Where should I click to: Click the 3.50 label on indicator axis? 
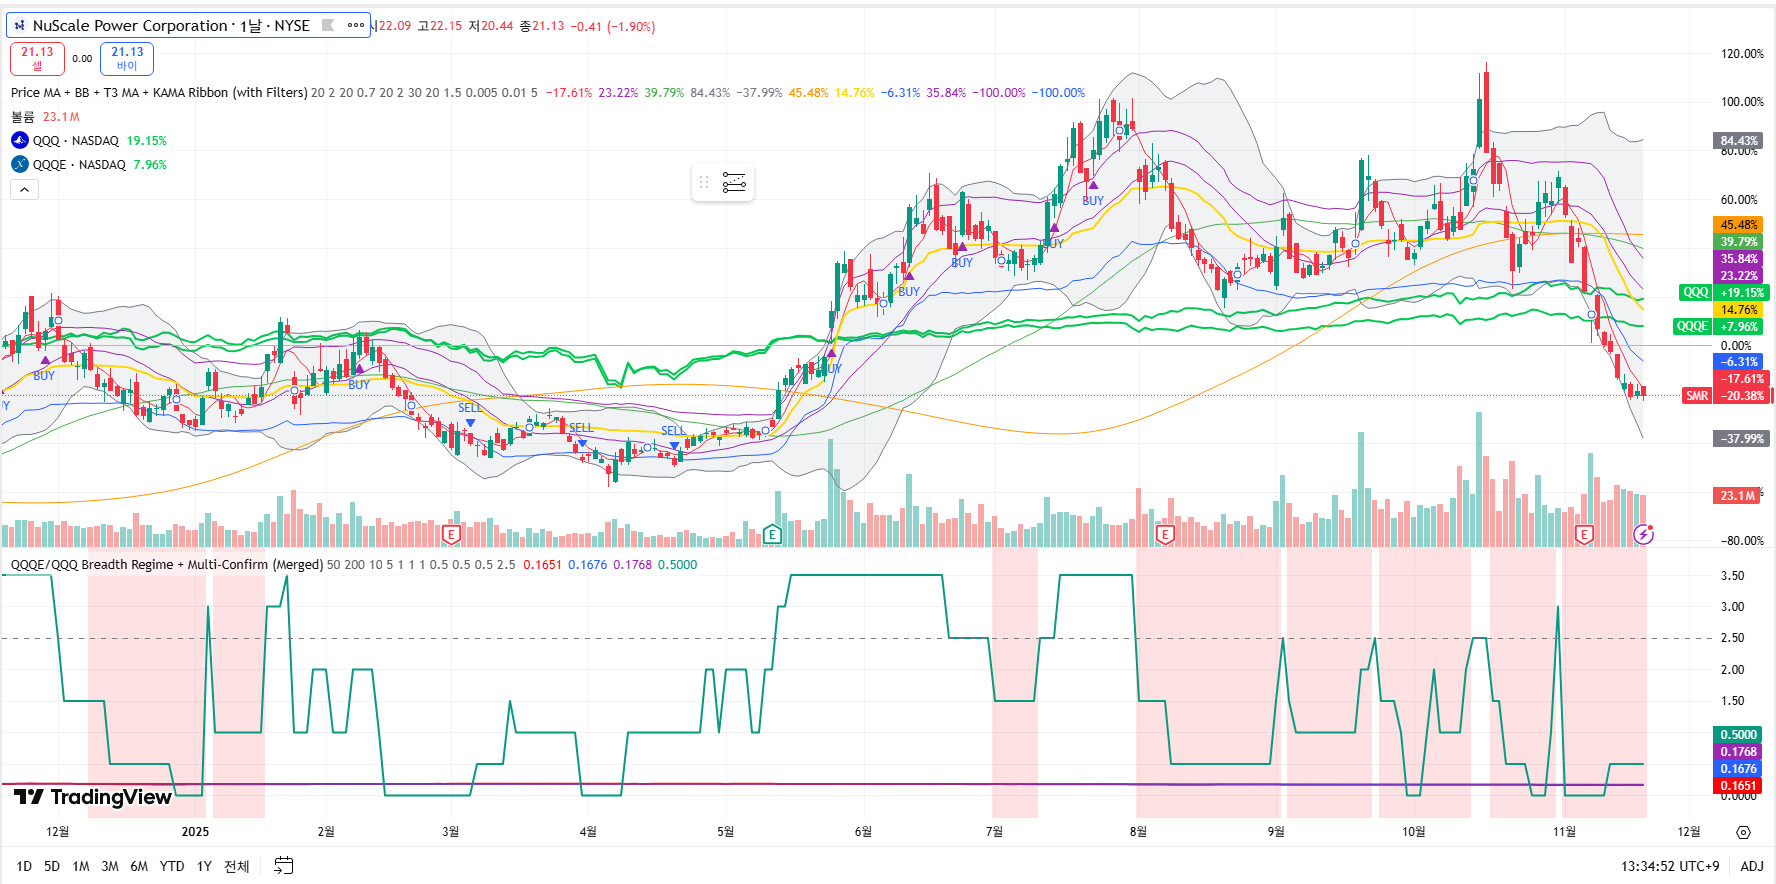click(x=1732, y=576)
